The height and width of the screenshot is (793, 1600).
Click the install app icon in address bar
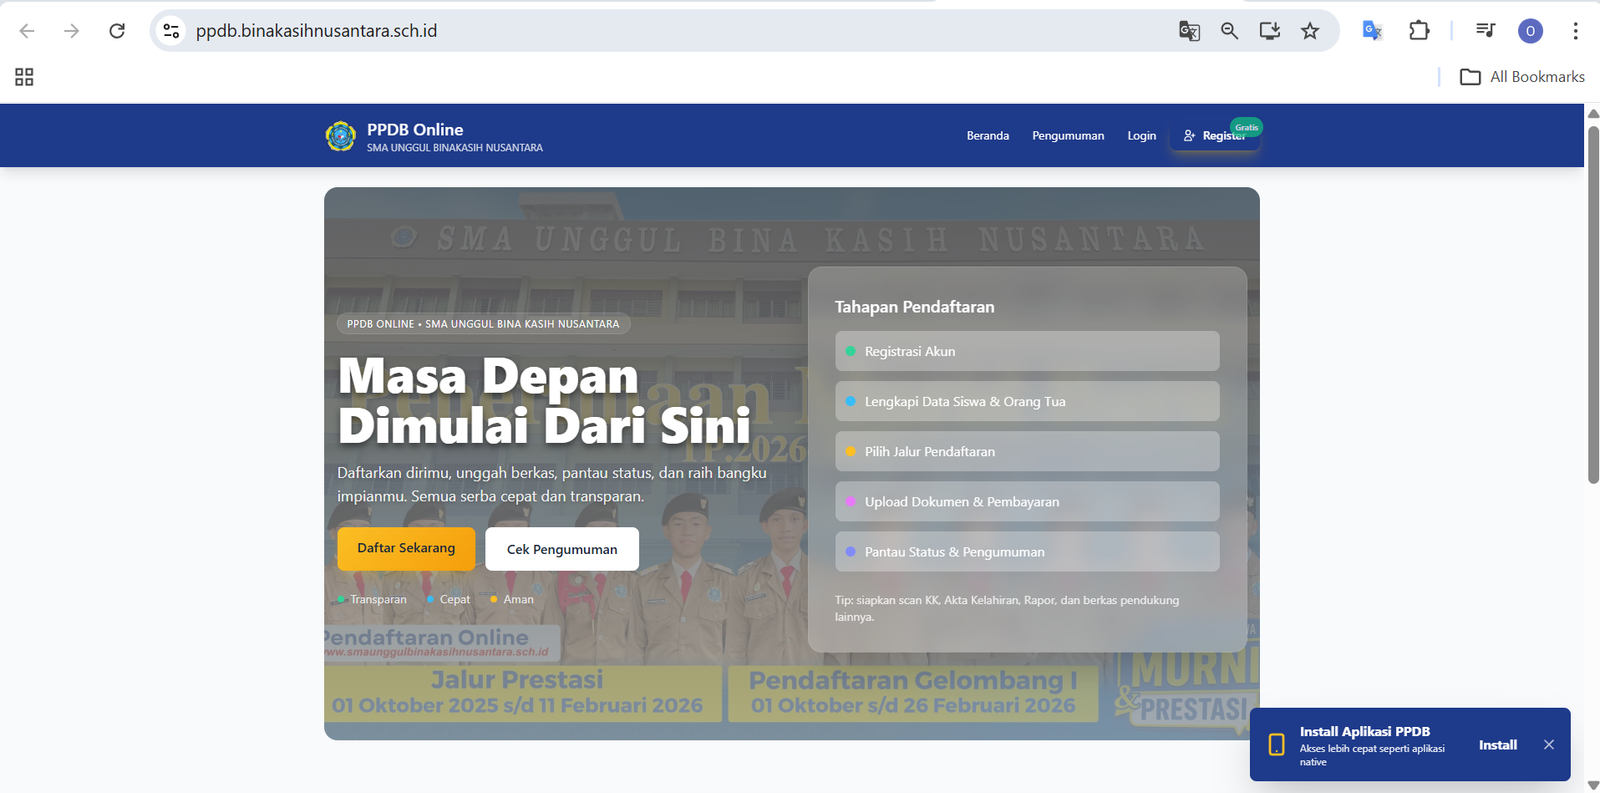pos(1270,31)
